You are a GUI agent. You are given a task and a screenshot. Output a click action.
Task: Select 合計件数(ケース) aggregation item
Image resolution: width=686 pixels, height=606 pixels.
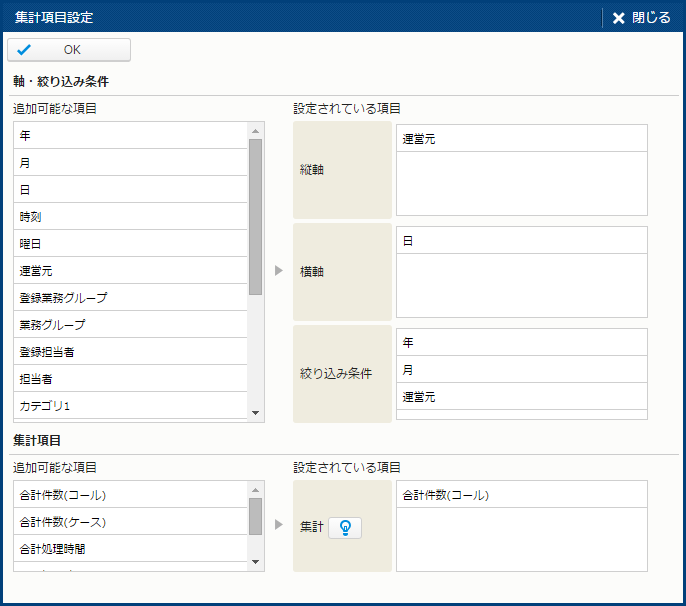(130, 521)
